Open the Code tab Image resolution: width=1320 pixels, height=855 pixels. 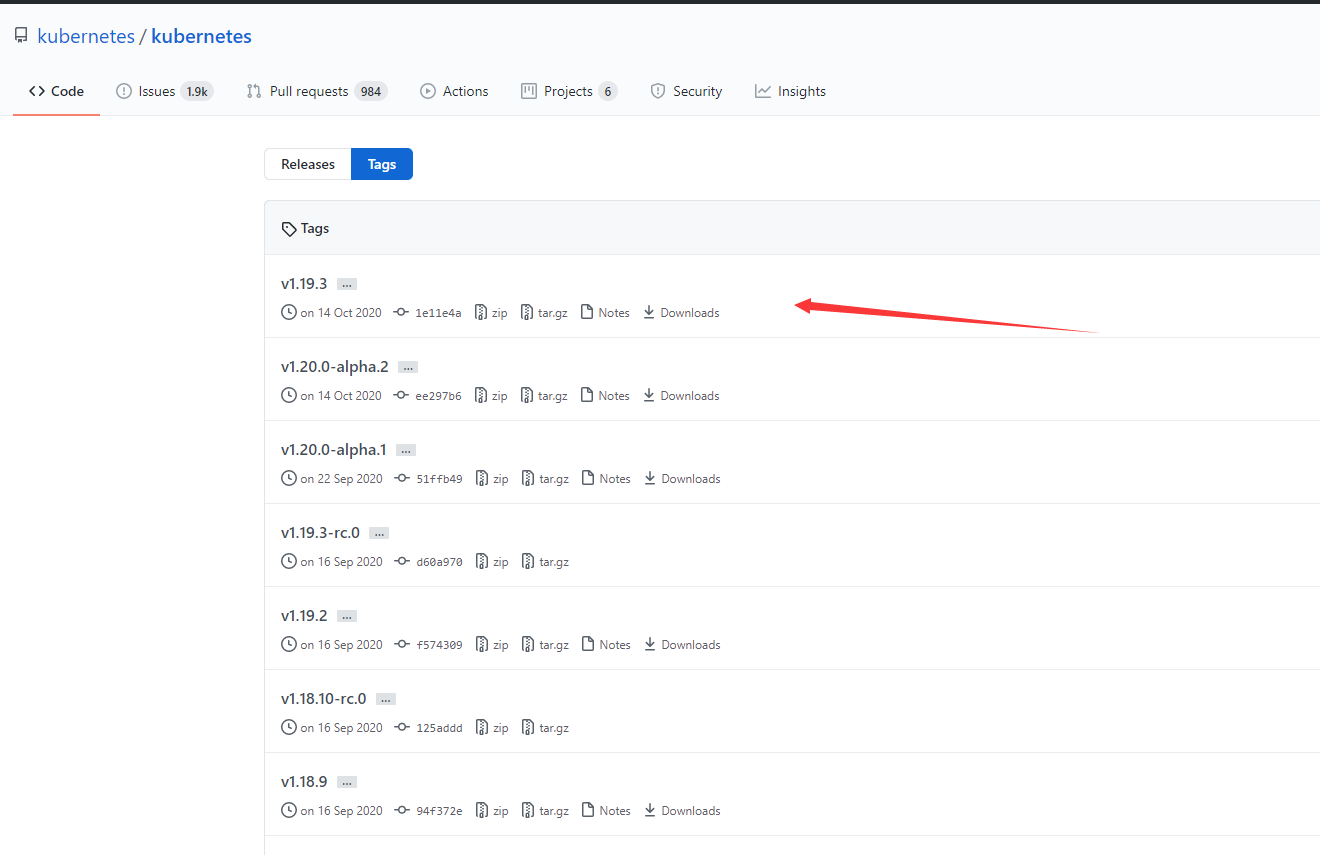tap(56, 91)
